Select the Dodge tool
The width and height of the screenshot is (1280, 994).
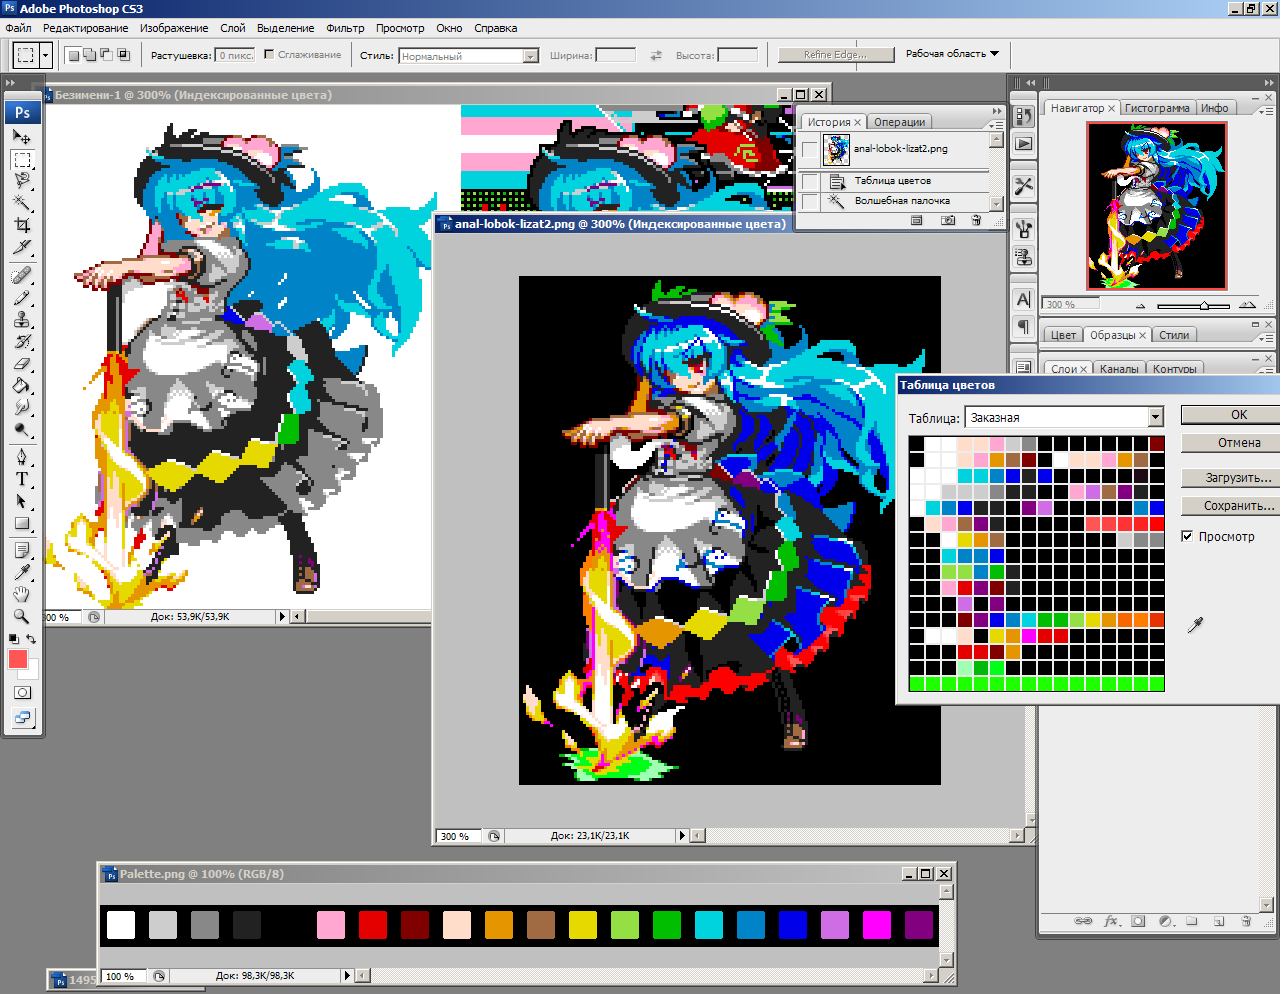(22, 429)
